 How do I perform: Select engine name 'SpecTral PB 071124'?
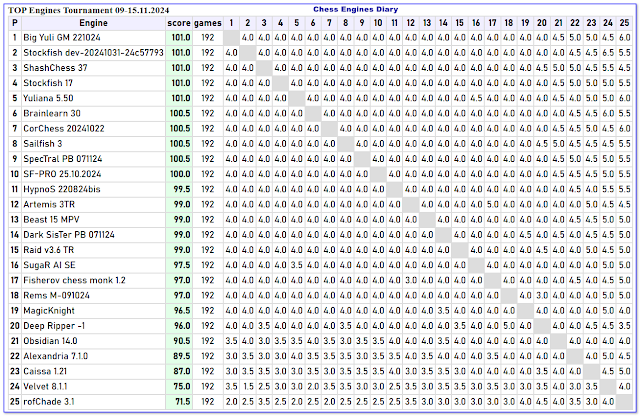point(63,159)
